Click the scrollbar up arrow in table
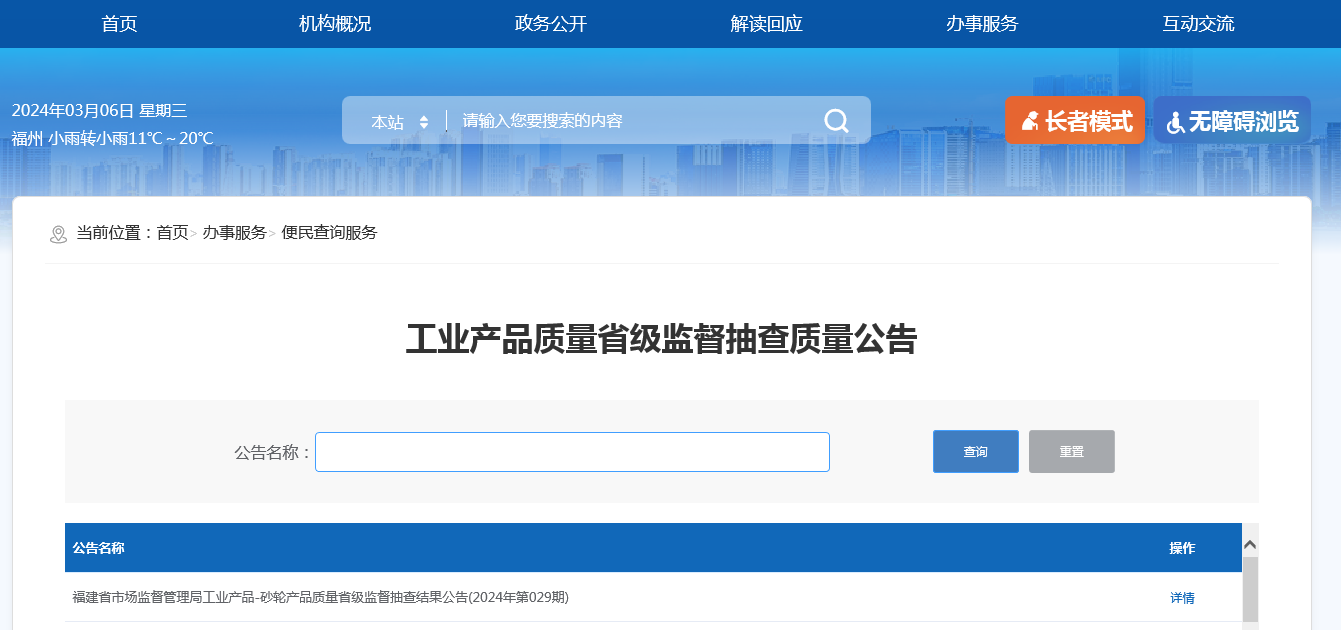1341x630 pixels. tap(1250, 545)
